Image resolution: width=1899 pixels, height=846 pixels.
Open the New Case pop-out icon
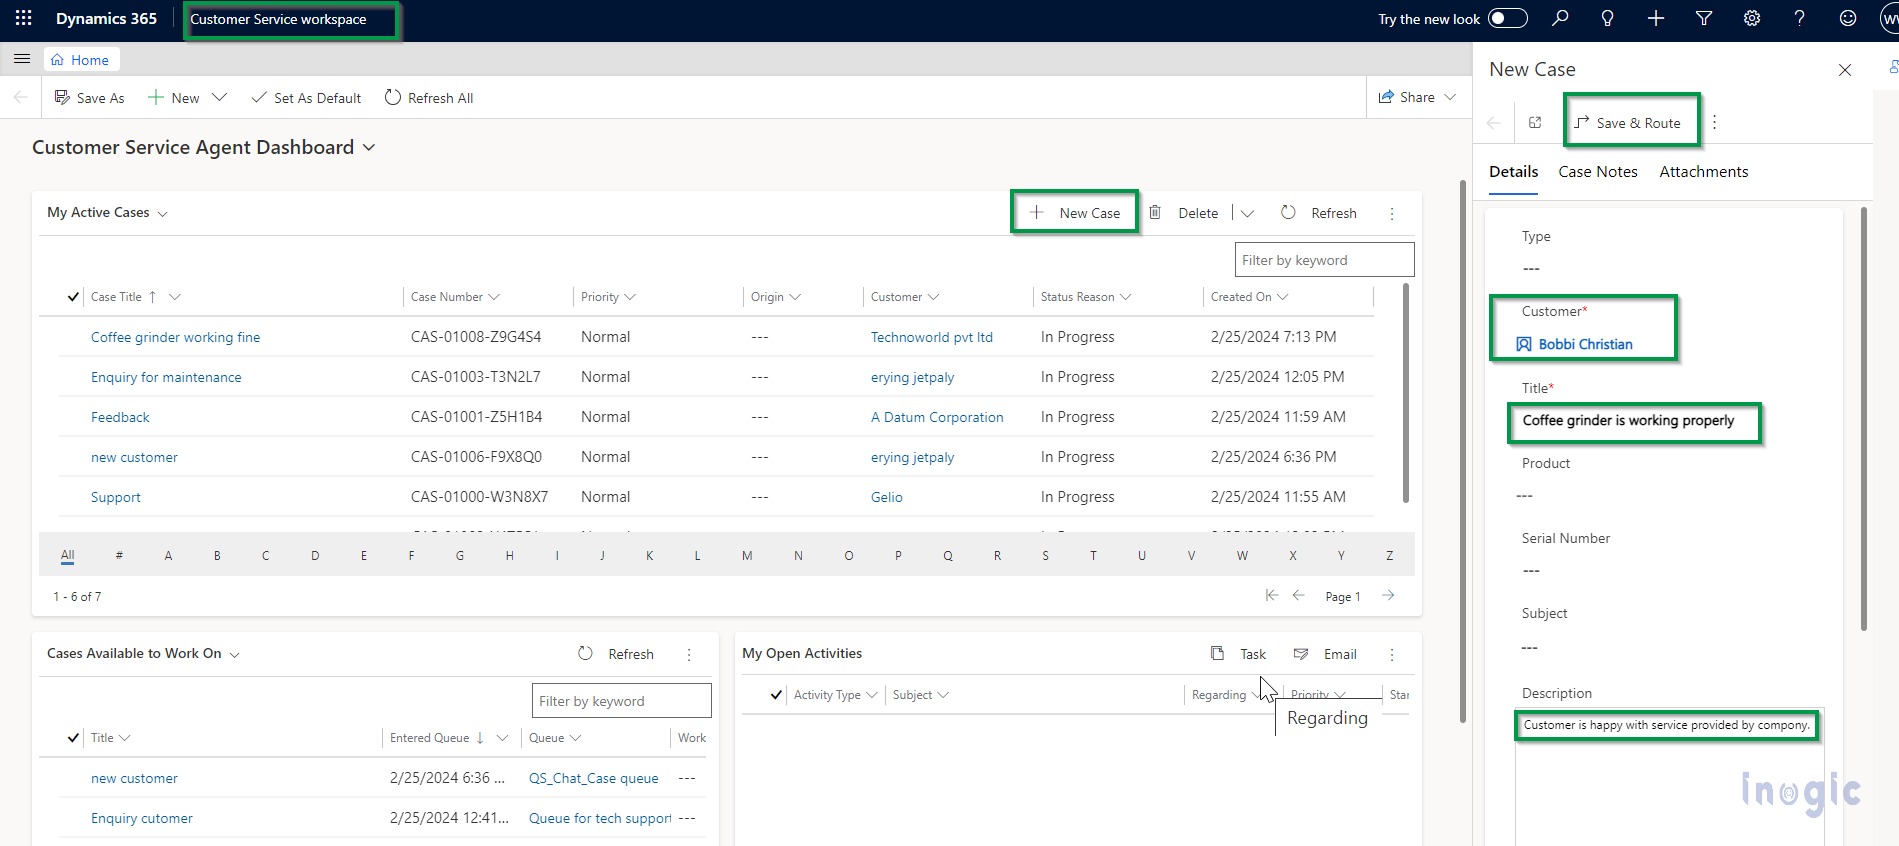tap(1535, 122)
